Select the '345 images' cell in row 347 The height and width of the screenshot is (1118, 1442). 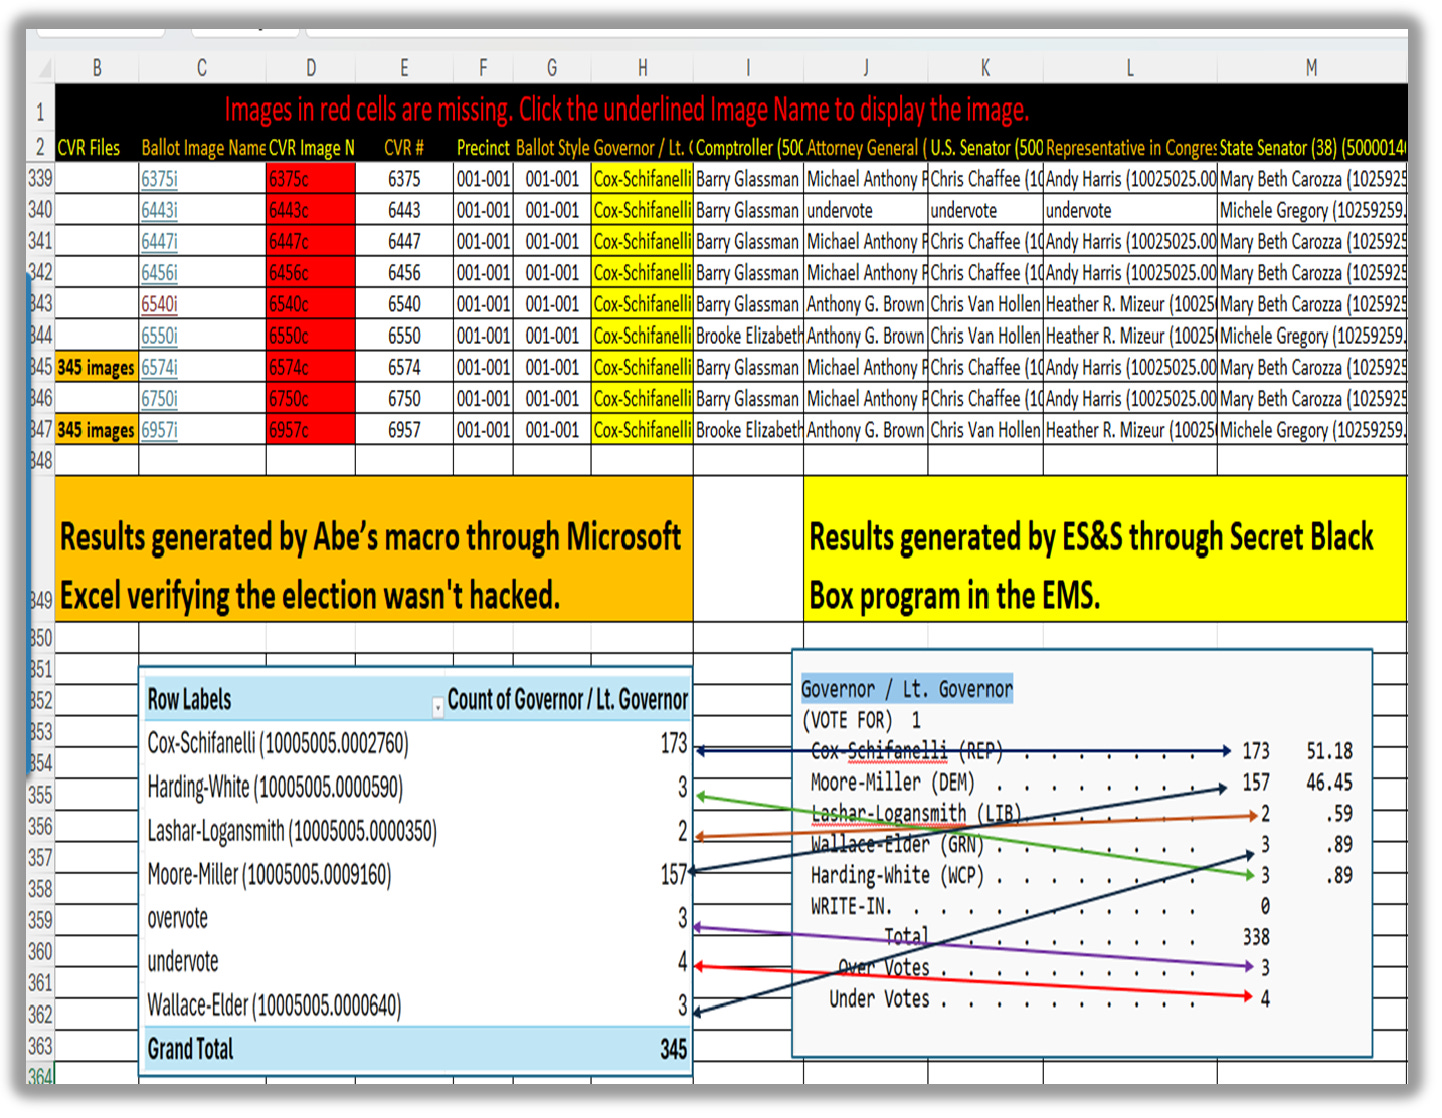pyautogui.click(x=97, y=430)
